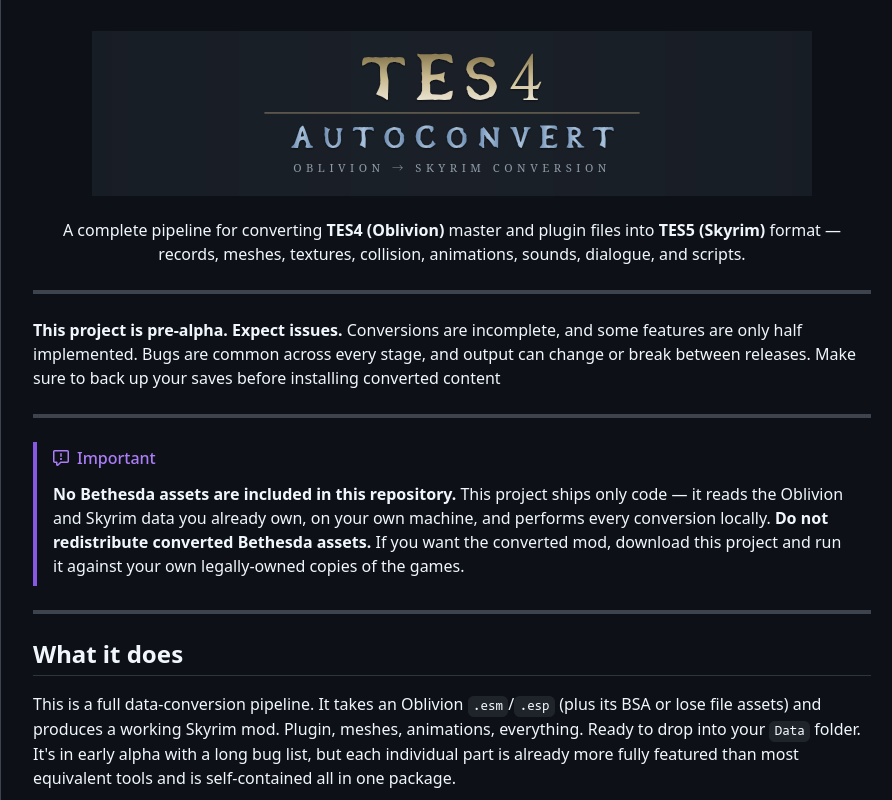
Task: Click the Data folder code tag
Action: (x=789, y=731)
